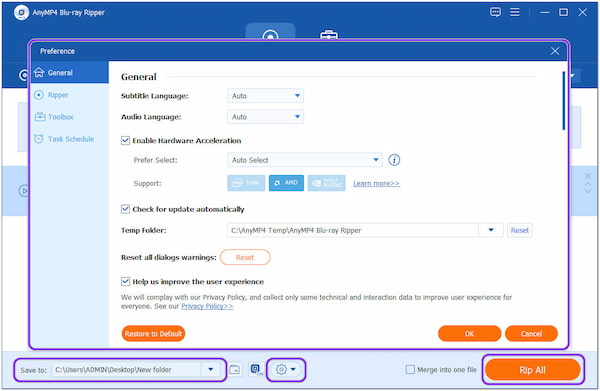This screenshot has width=600, height=391.
Task: Reset all dialogs warnings button
Action: 245,257
